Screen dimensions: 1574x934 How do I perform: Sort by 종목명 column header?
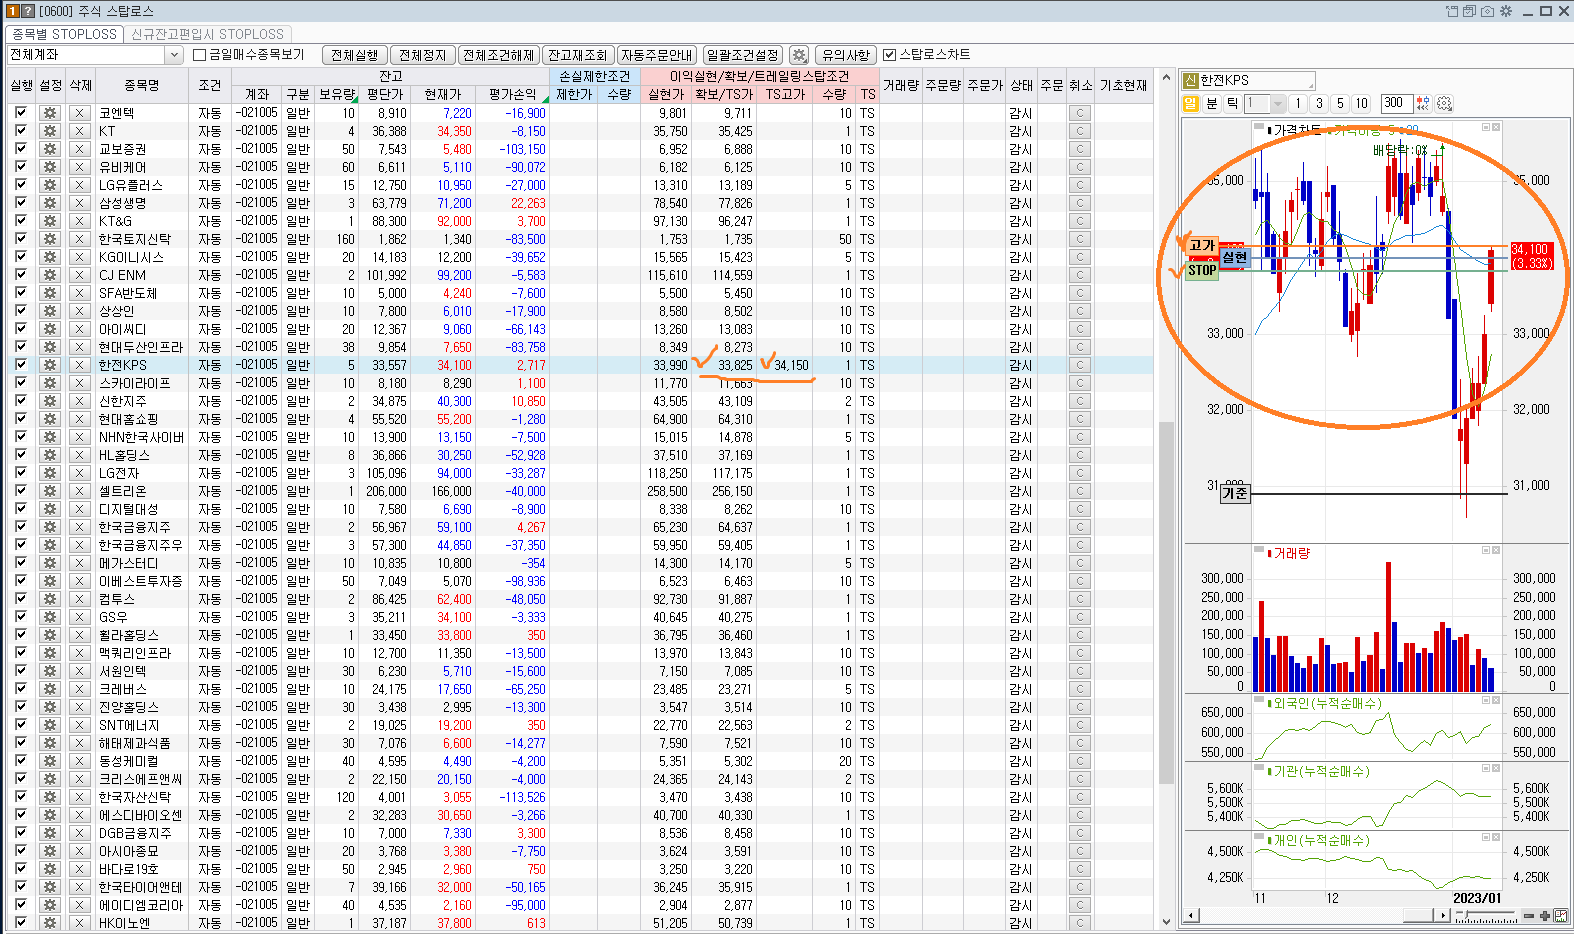[142, 85]
